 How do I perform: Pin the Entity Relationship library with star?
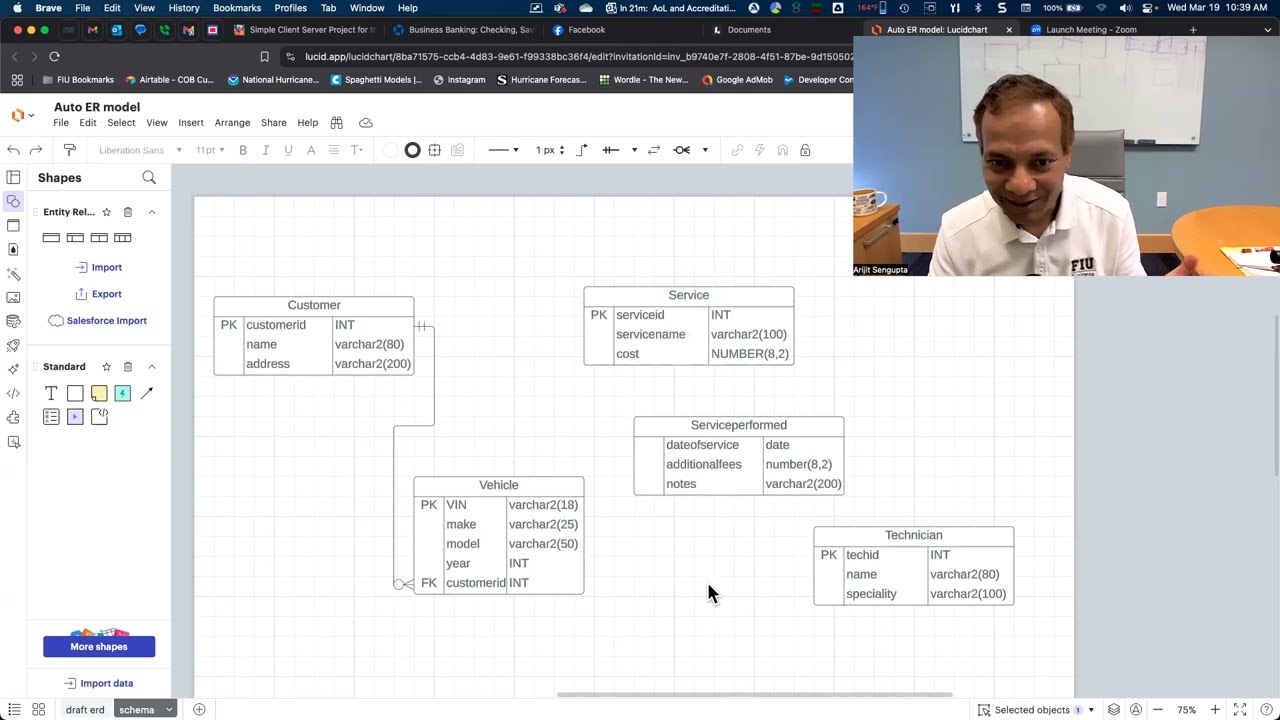point(107,212)
